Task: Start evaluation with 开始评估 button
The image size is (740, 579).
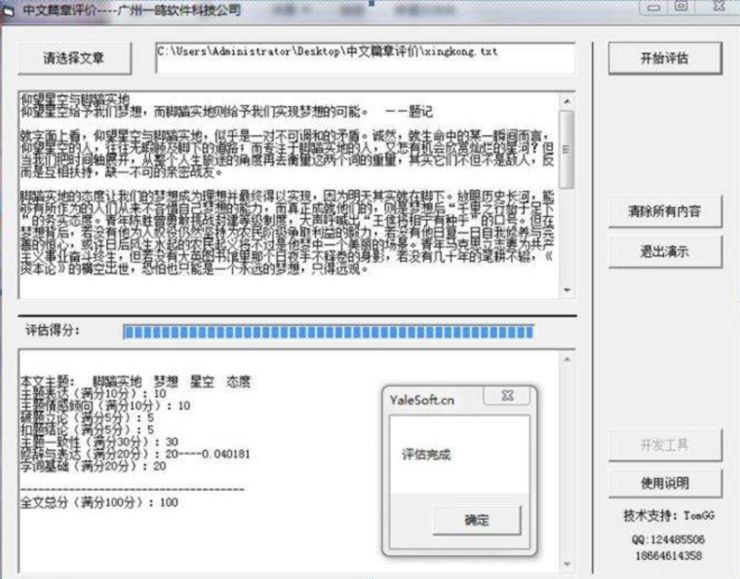Action: 665,59
